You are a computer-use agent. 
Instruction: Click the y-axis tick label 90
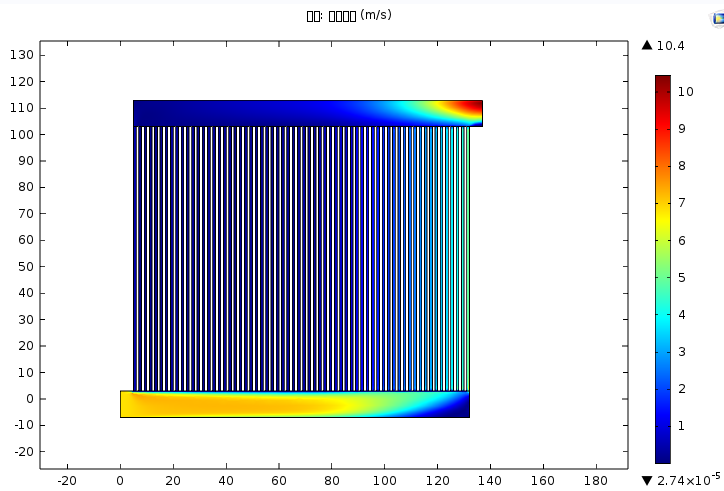26,161
